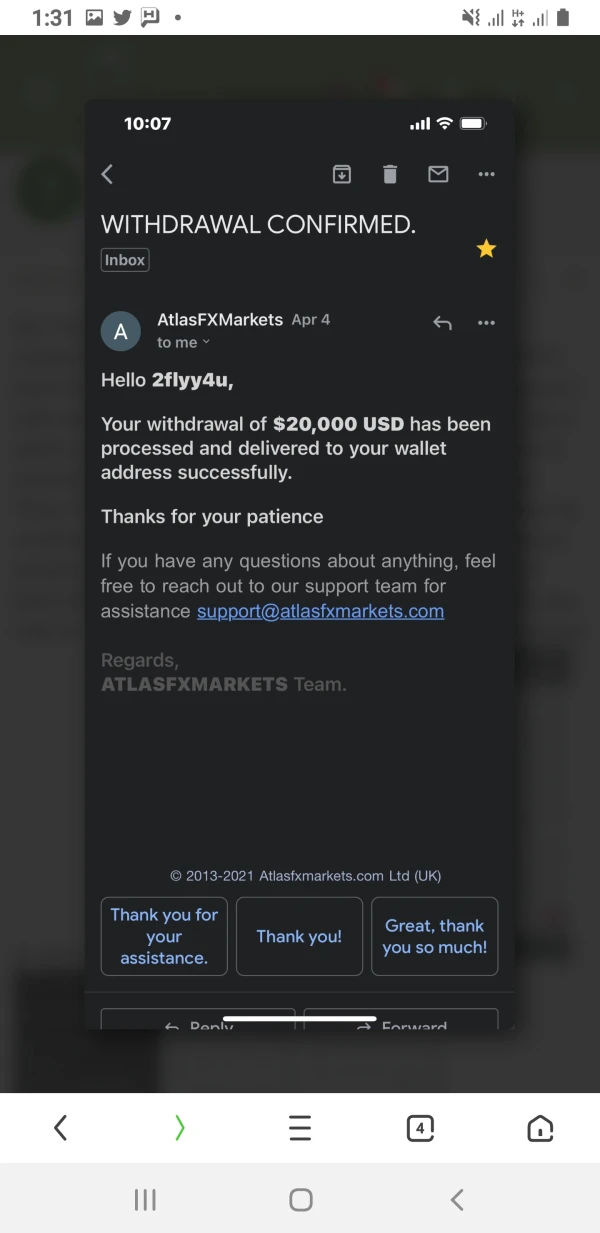This screenshot has height=1233, width=600.
Task: Expand the 'to me' recipient details
Action: pyautogui.click(x=184, y=342)
